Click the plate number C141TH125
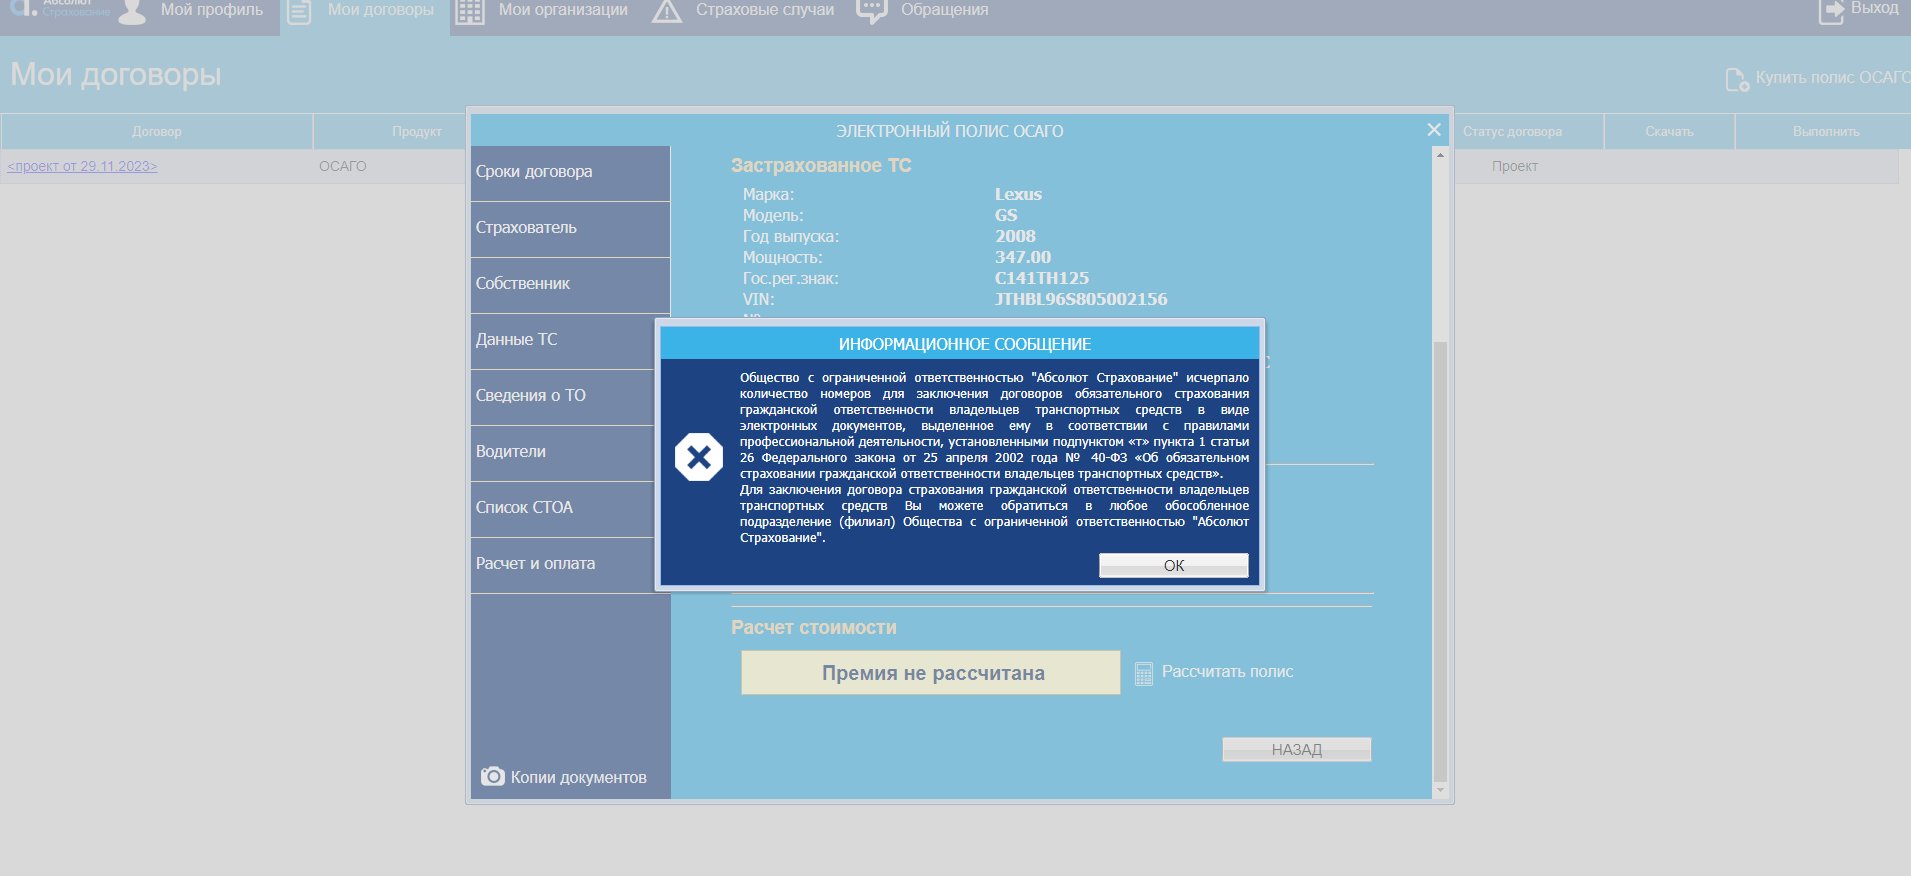The image size is (1911, 876). click(1042, 278)
